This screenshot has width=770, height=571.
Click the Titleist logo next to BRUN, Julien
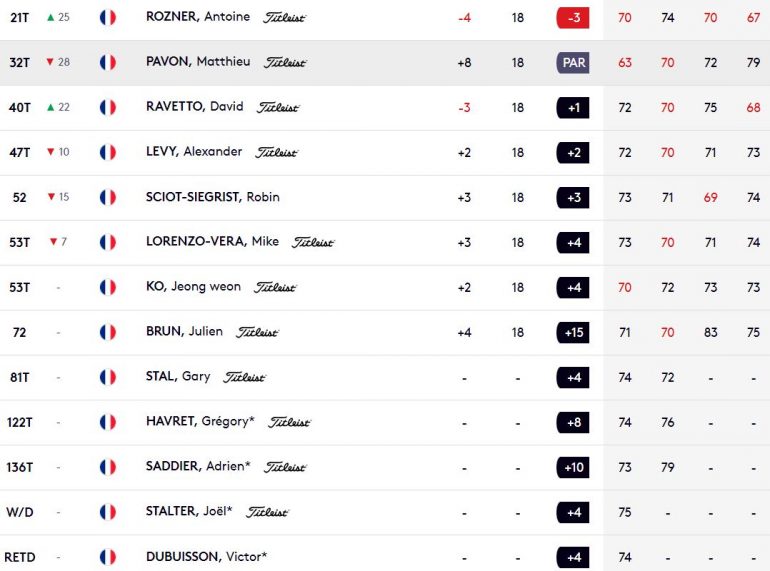pyautogui.click(x=257, y=332)
